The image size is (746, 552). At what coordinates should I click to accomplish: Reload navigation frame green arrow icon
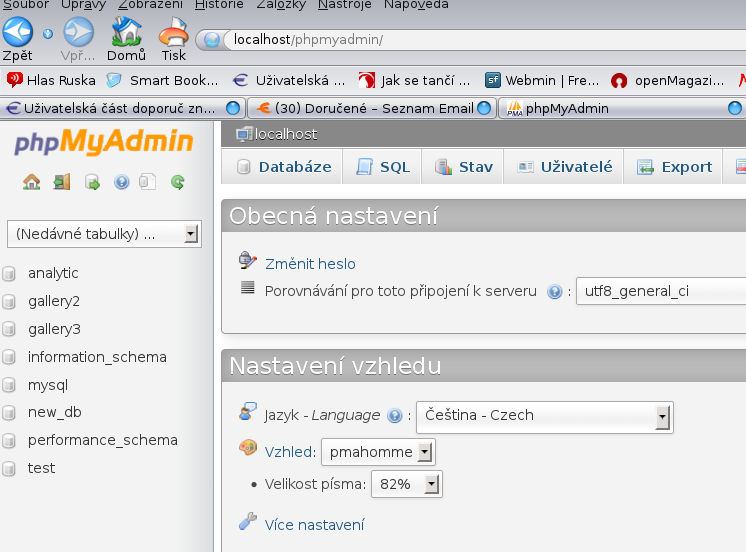coord(178,182)
